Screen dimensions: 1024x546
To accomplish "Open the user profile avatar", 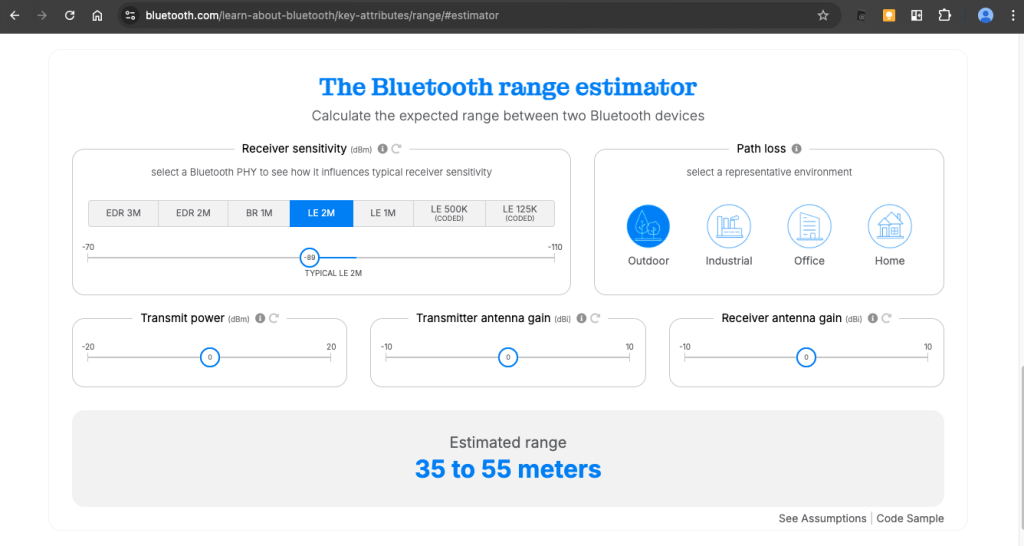I will pos(985,15).
